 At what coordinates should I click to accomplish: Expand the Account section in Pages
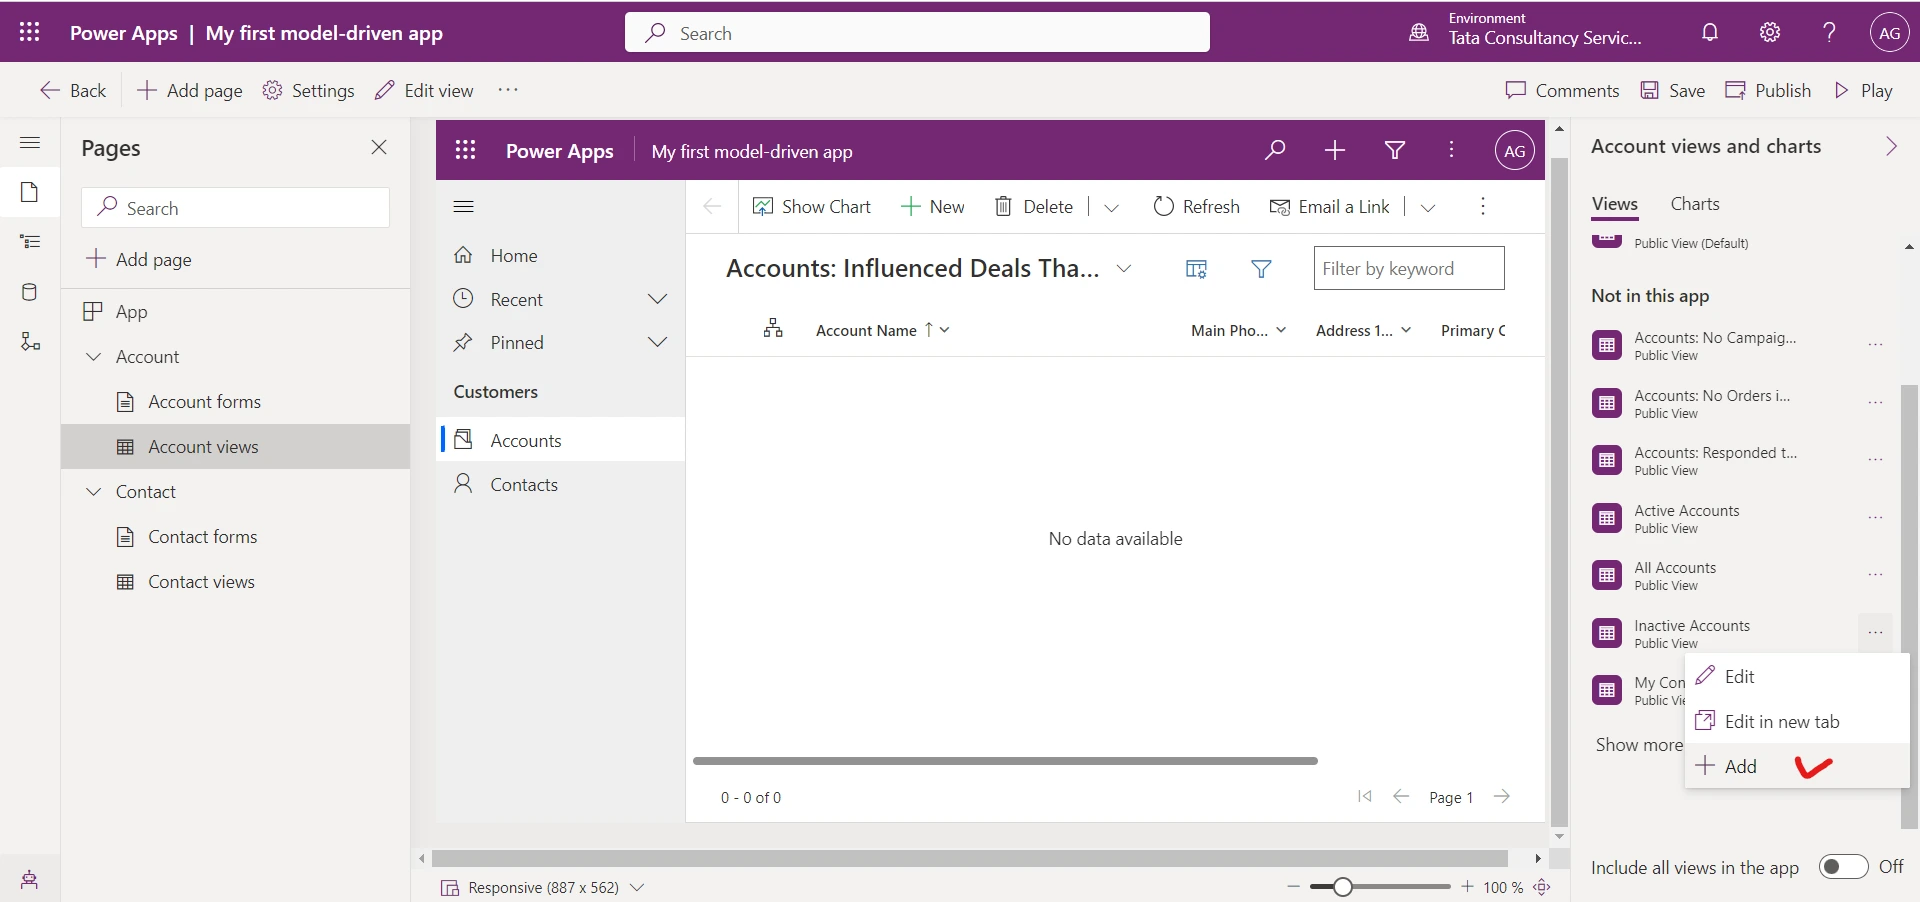coord(94,356)
